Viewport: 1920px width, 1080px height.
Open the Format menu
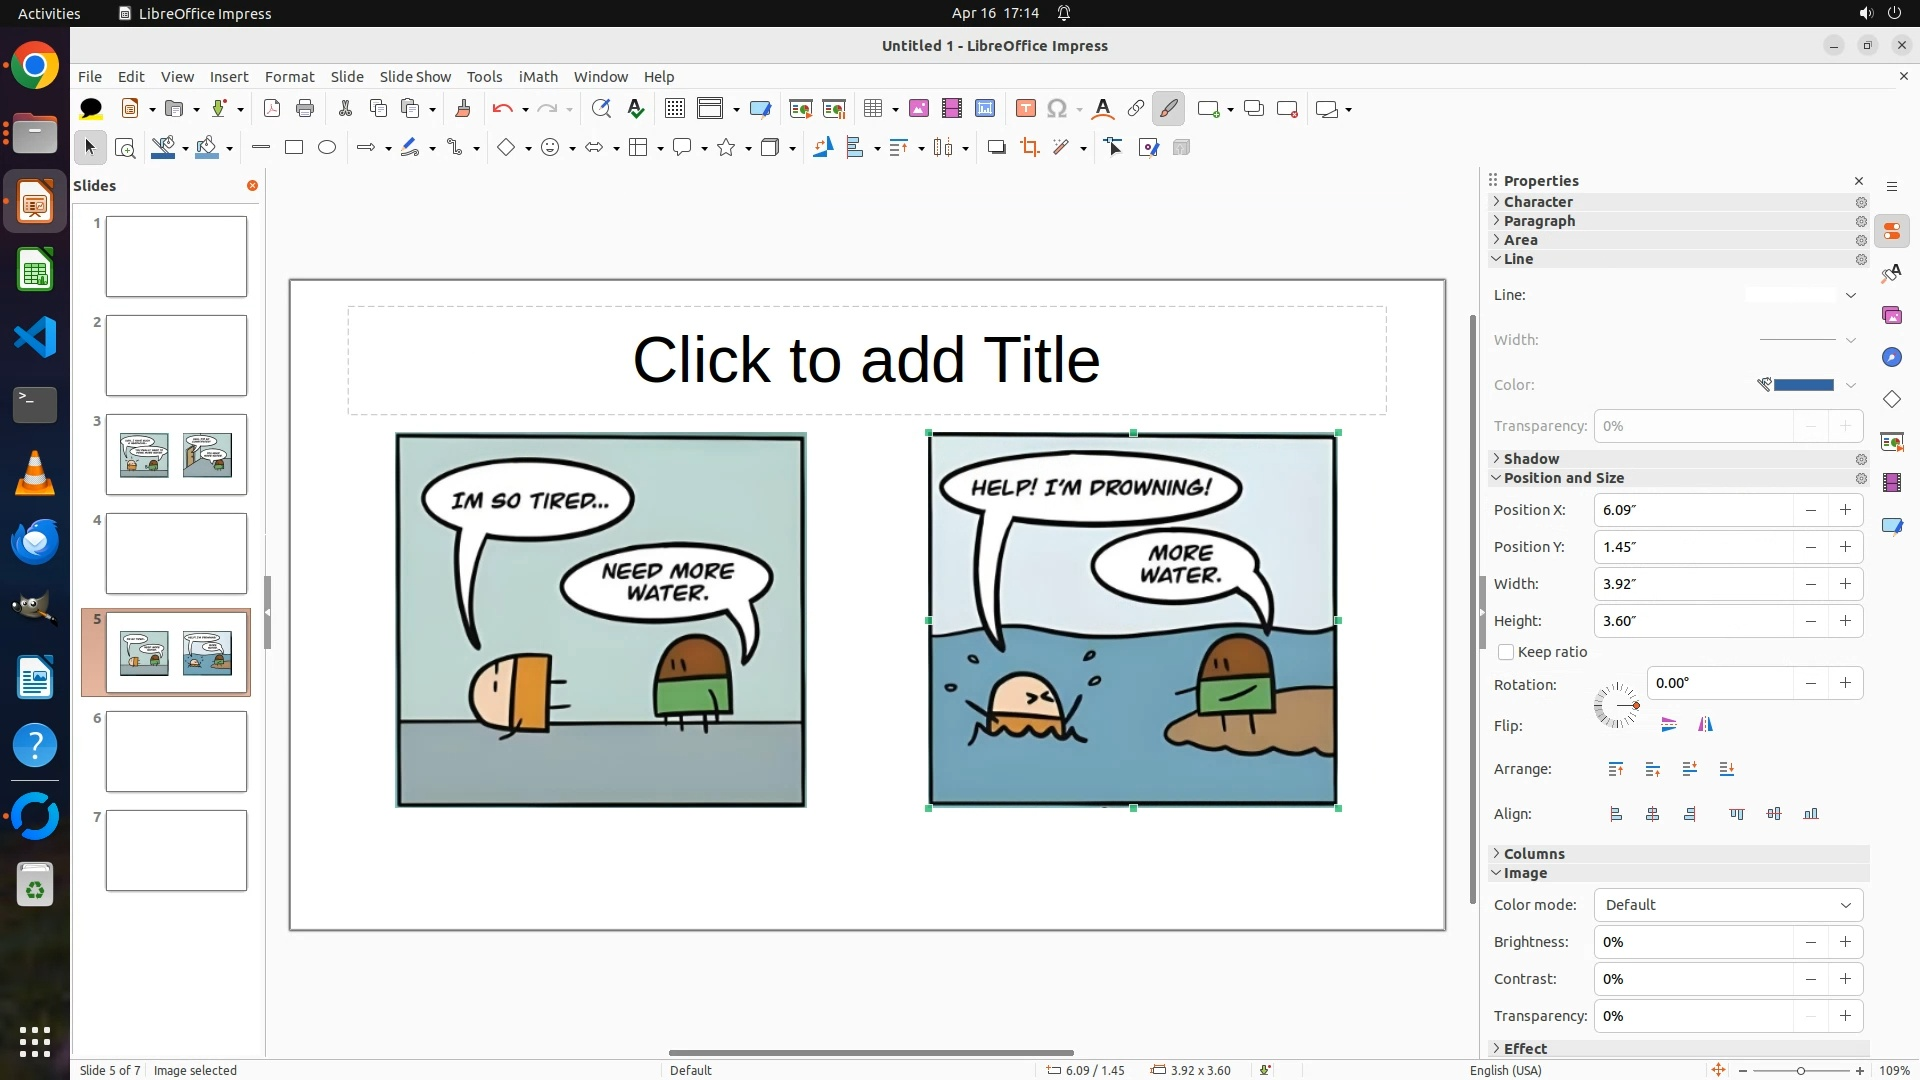(289, 77)
